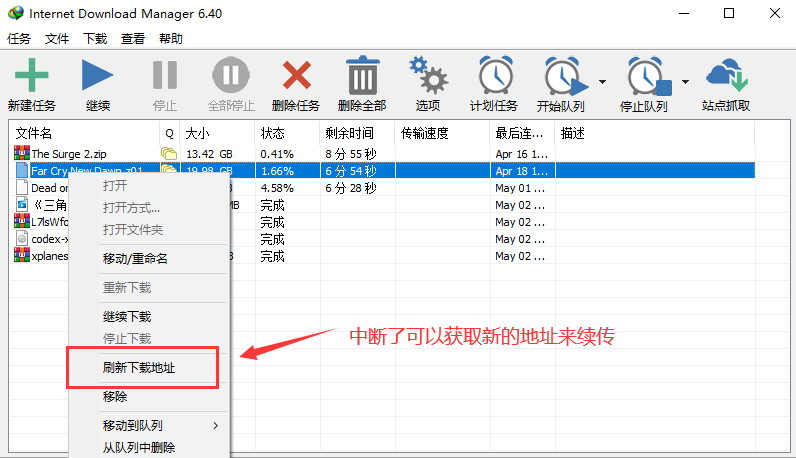Open the 下载 menu
Viewport: 796px width, 458px height.
tap(95, 39)
